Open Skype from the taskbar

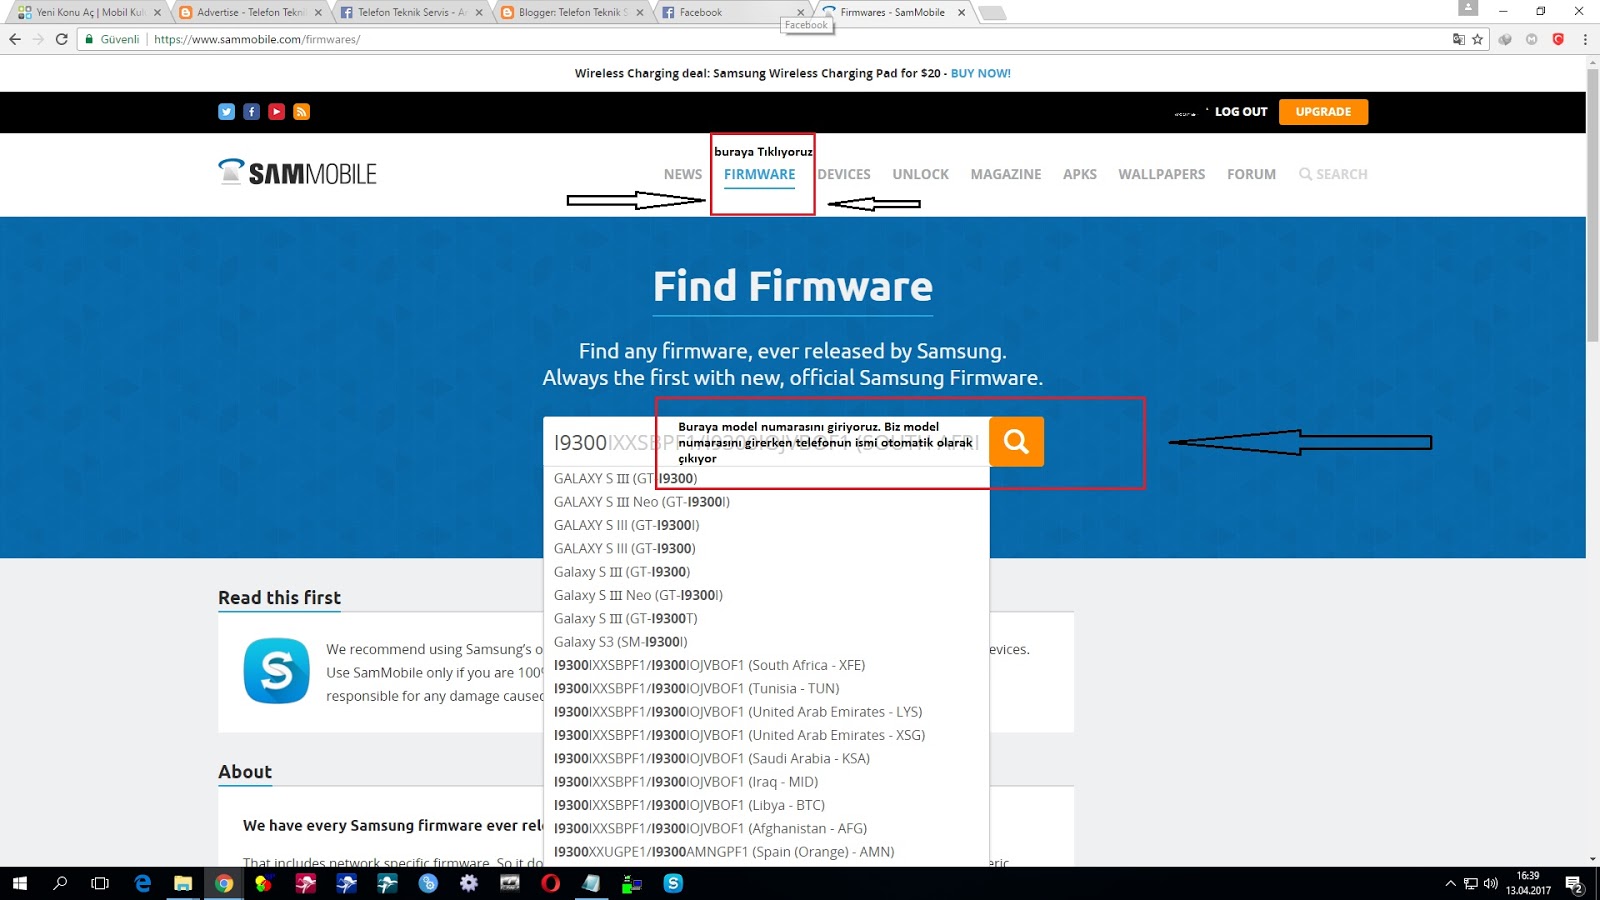pyautogui.click(x=673, y=883)
